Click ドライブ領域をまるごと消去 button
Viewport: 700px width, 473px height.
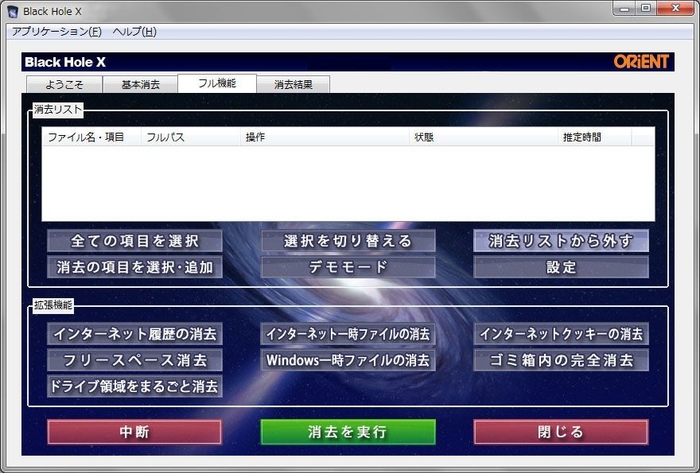tap(134, 386)
